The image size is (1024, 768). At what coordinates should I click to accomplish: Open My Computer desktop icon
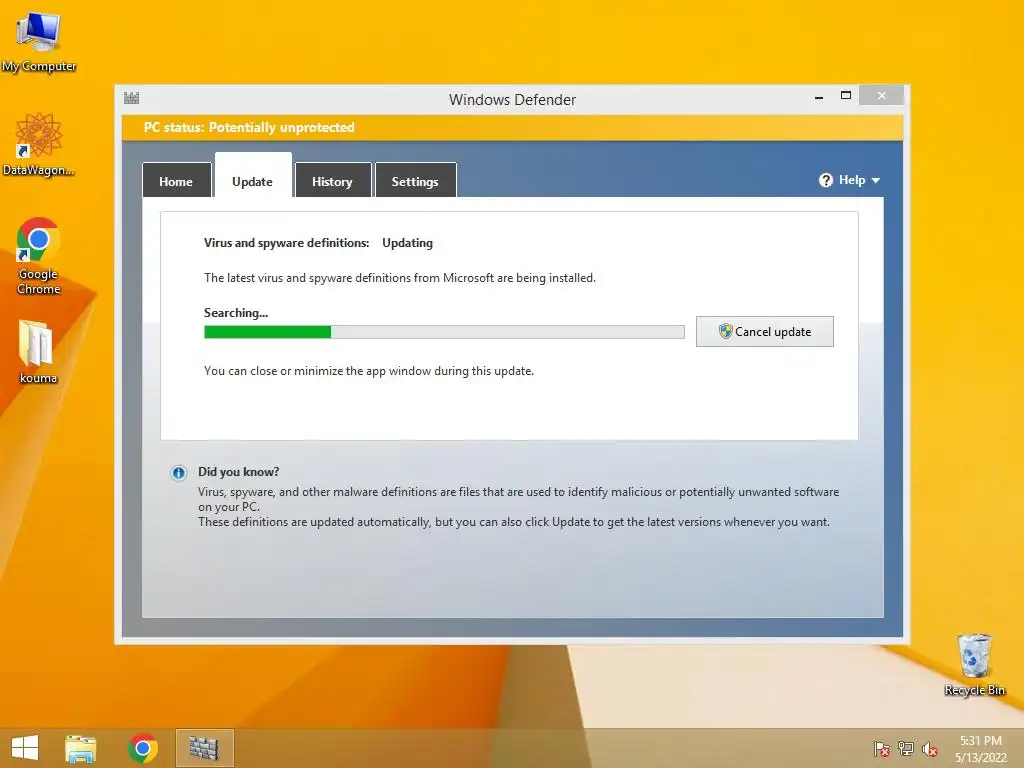[39, 41]
